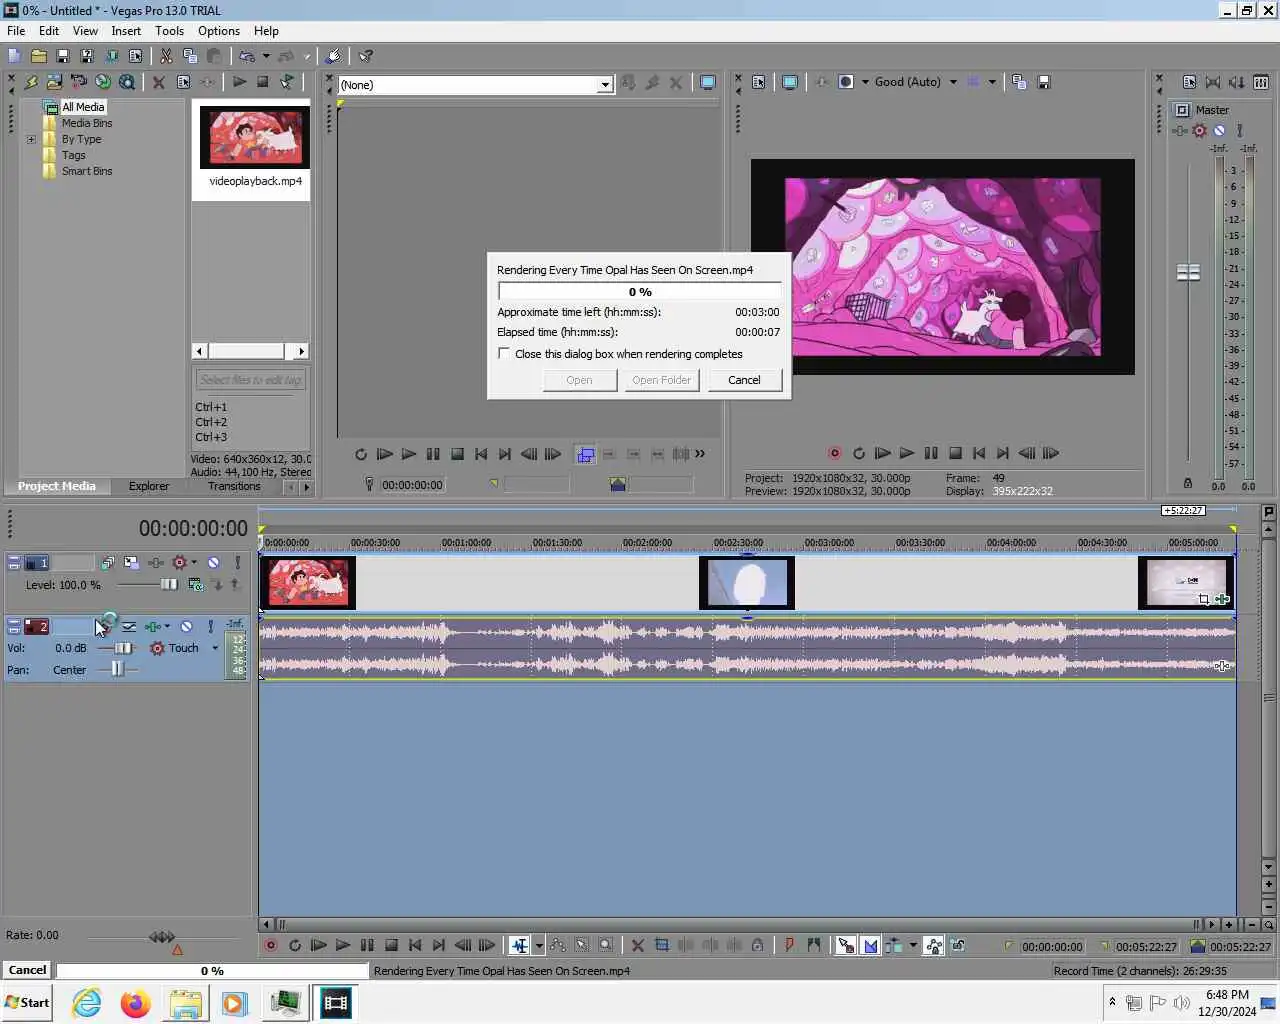Click Cancel in the rendering dialog

click(744, 380)
